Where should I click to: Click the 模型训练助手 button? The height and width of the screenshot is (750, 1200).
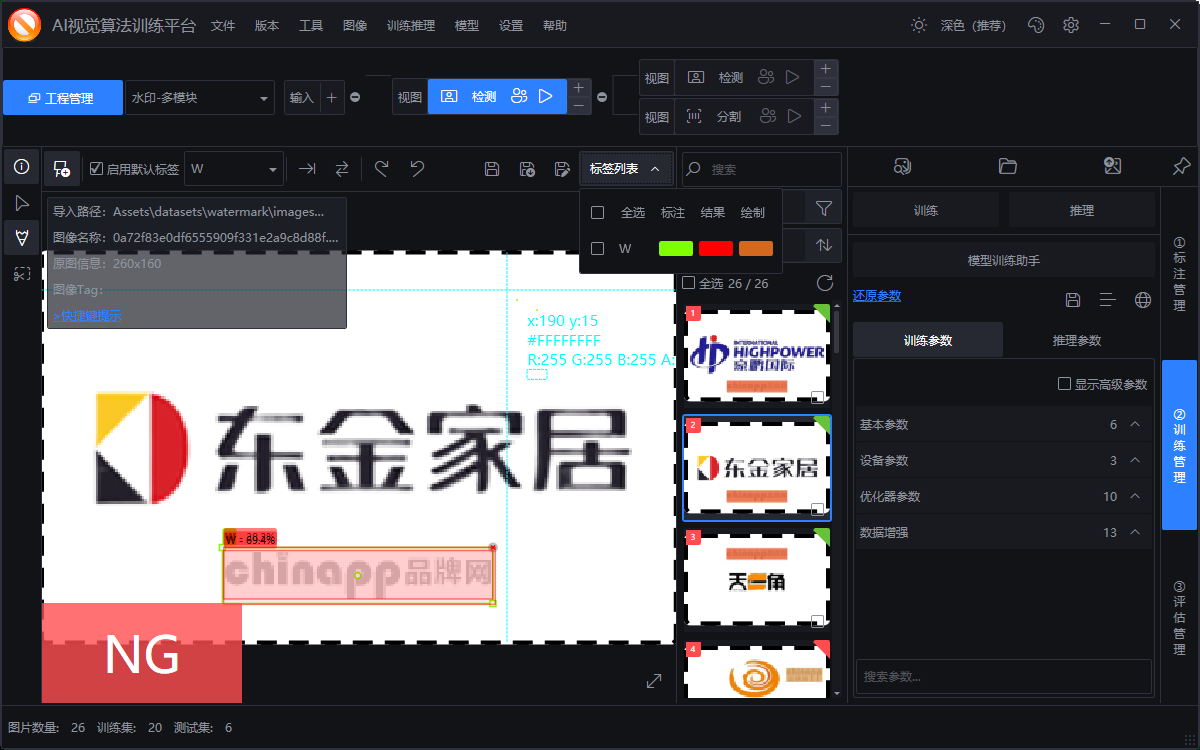pos(1004,260)
